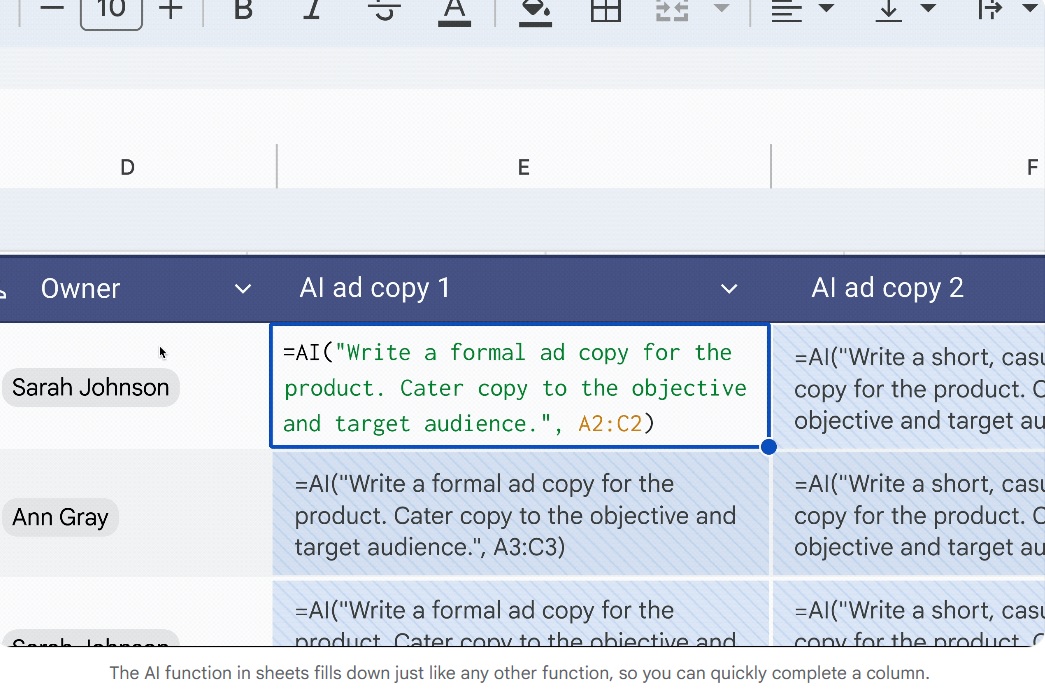Open the fill color picker
The image size is (1045, 695).
pyautogui.click(x=535, y=11)
